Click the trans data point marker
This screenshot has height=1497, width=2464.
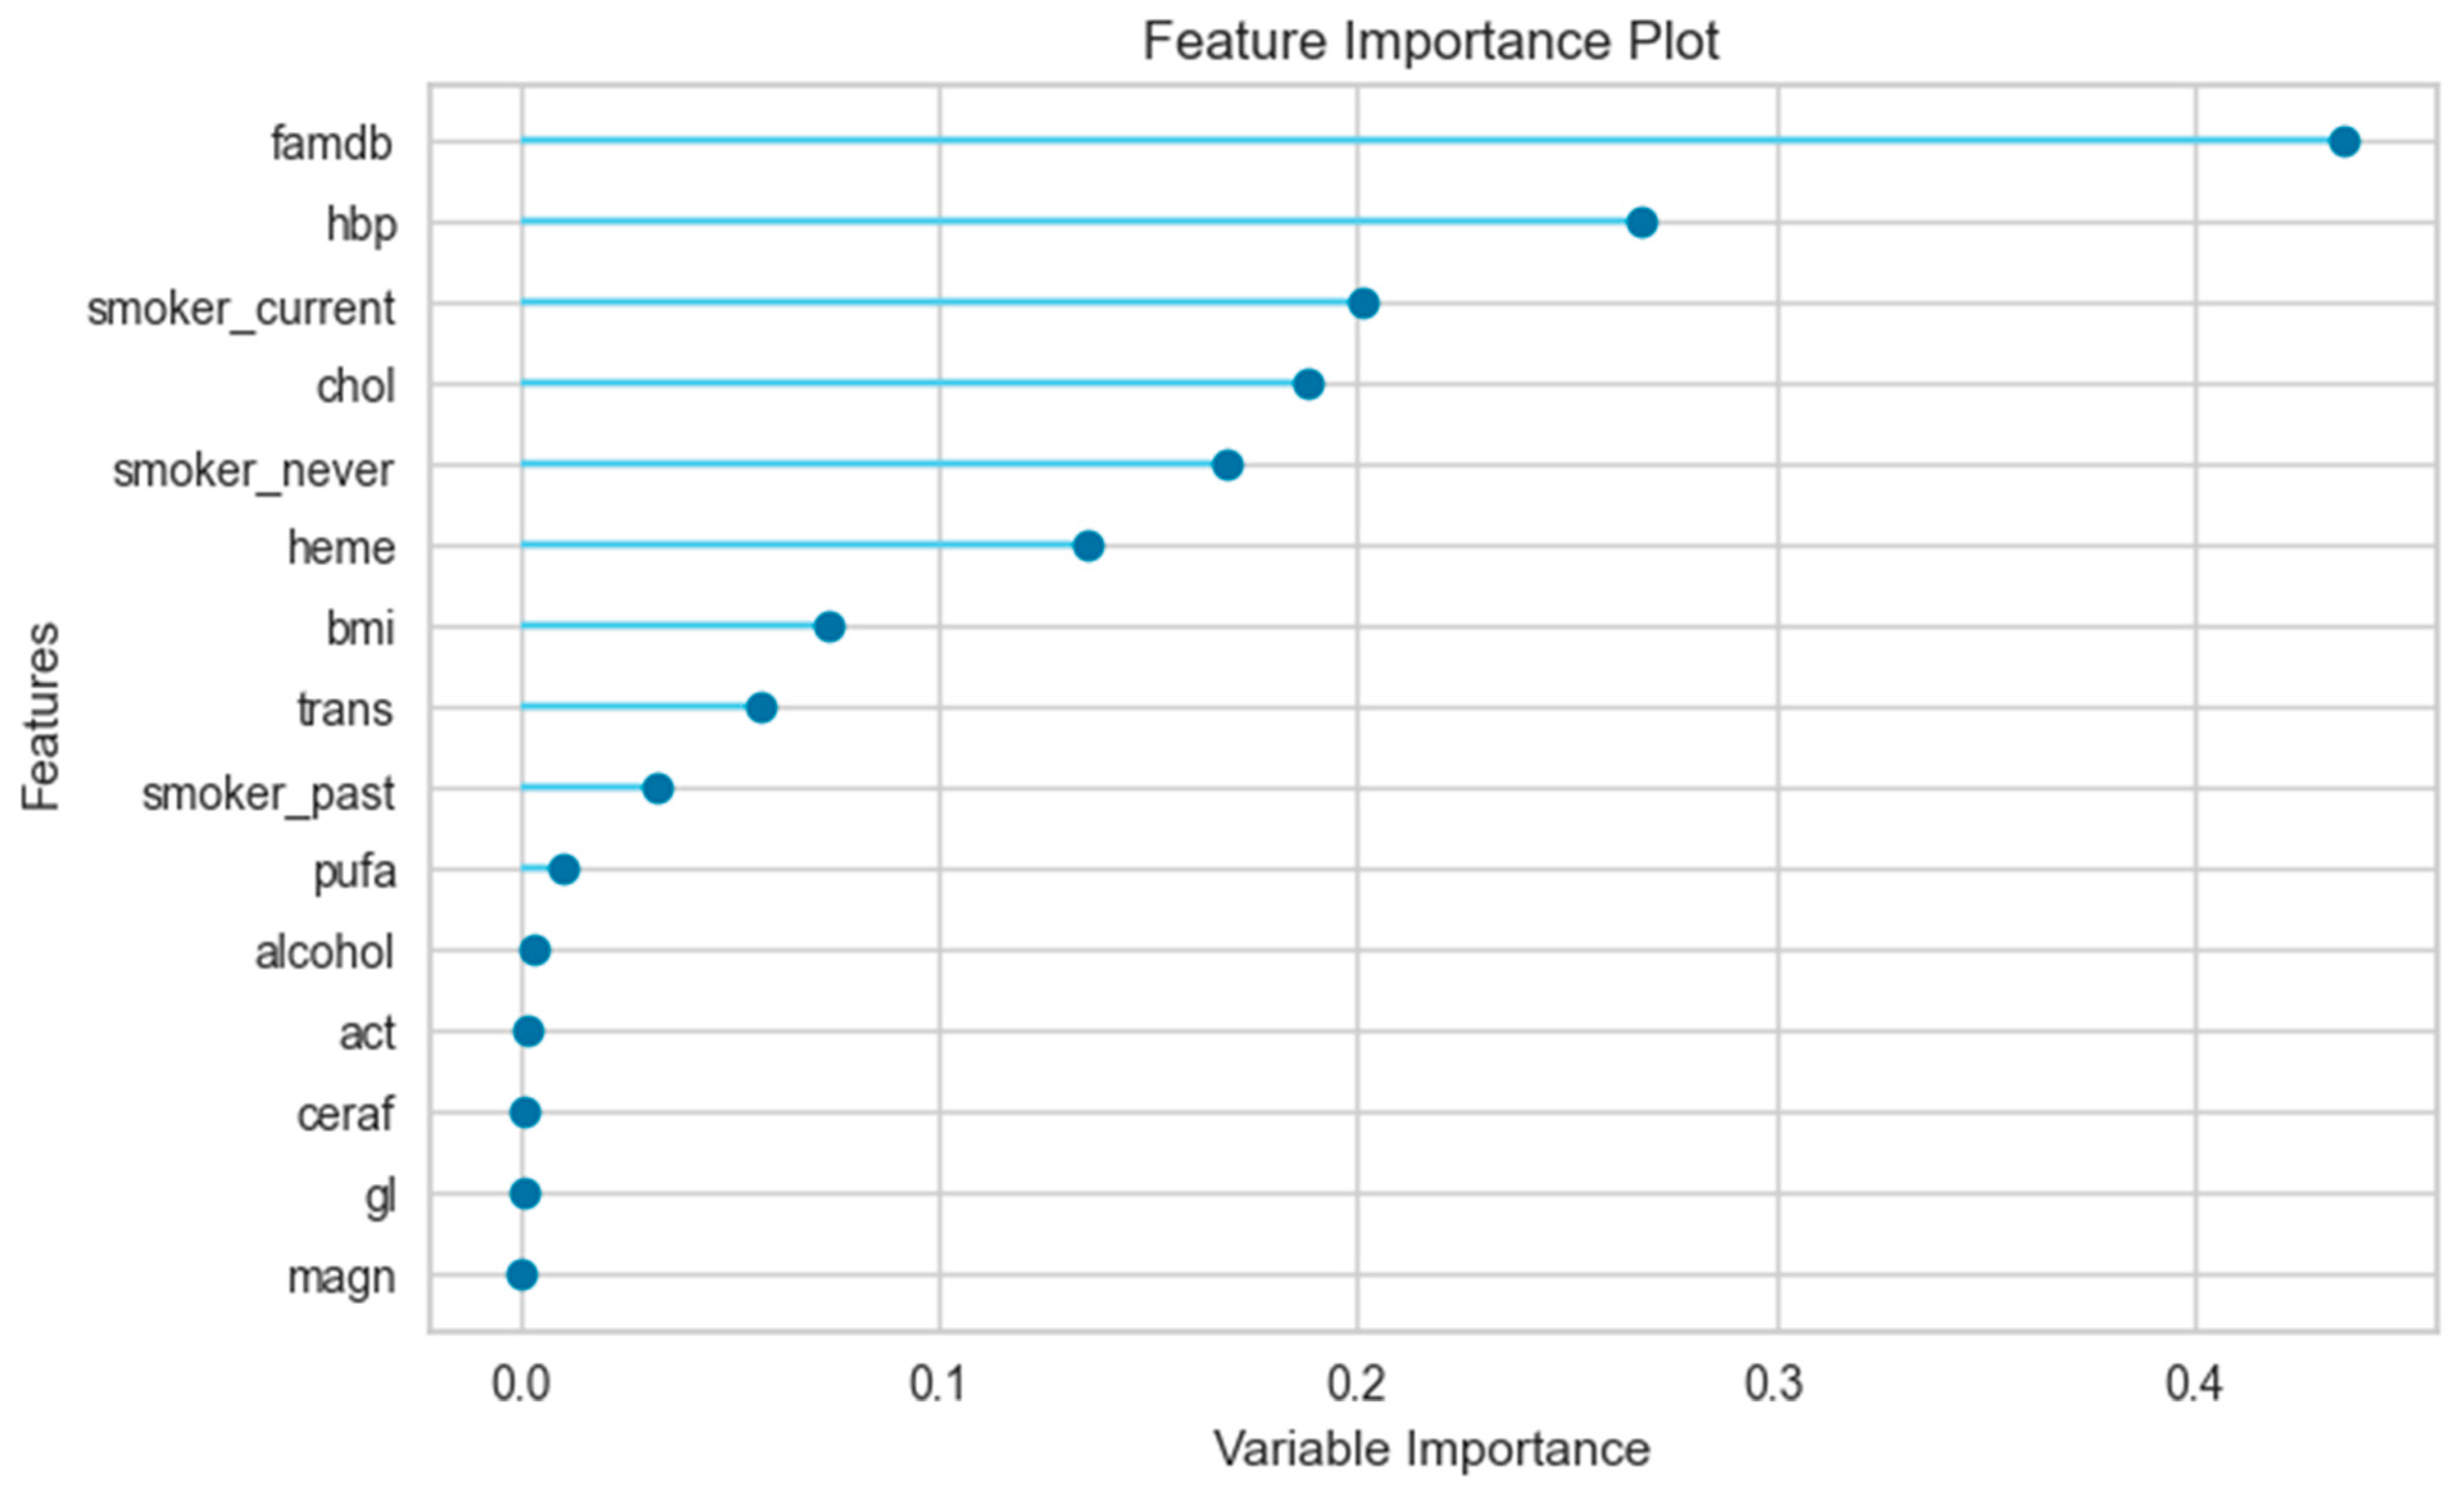pyautogui.click(x=761, y=708)
